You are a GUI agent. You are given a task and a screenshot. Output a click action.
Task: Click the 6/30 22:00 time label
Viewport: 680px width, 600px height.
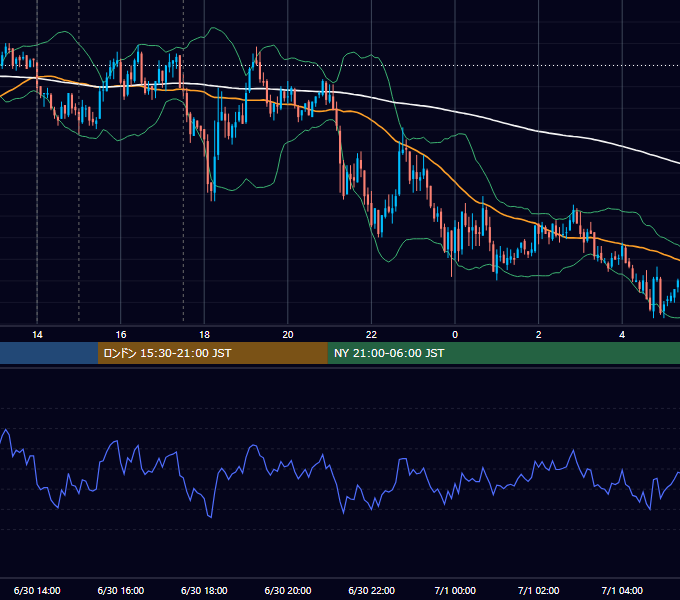pyautogui.click(x=372, y=590)
